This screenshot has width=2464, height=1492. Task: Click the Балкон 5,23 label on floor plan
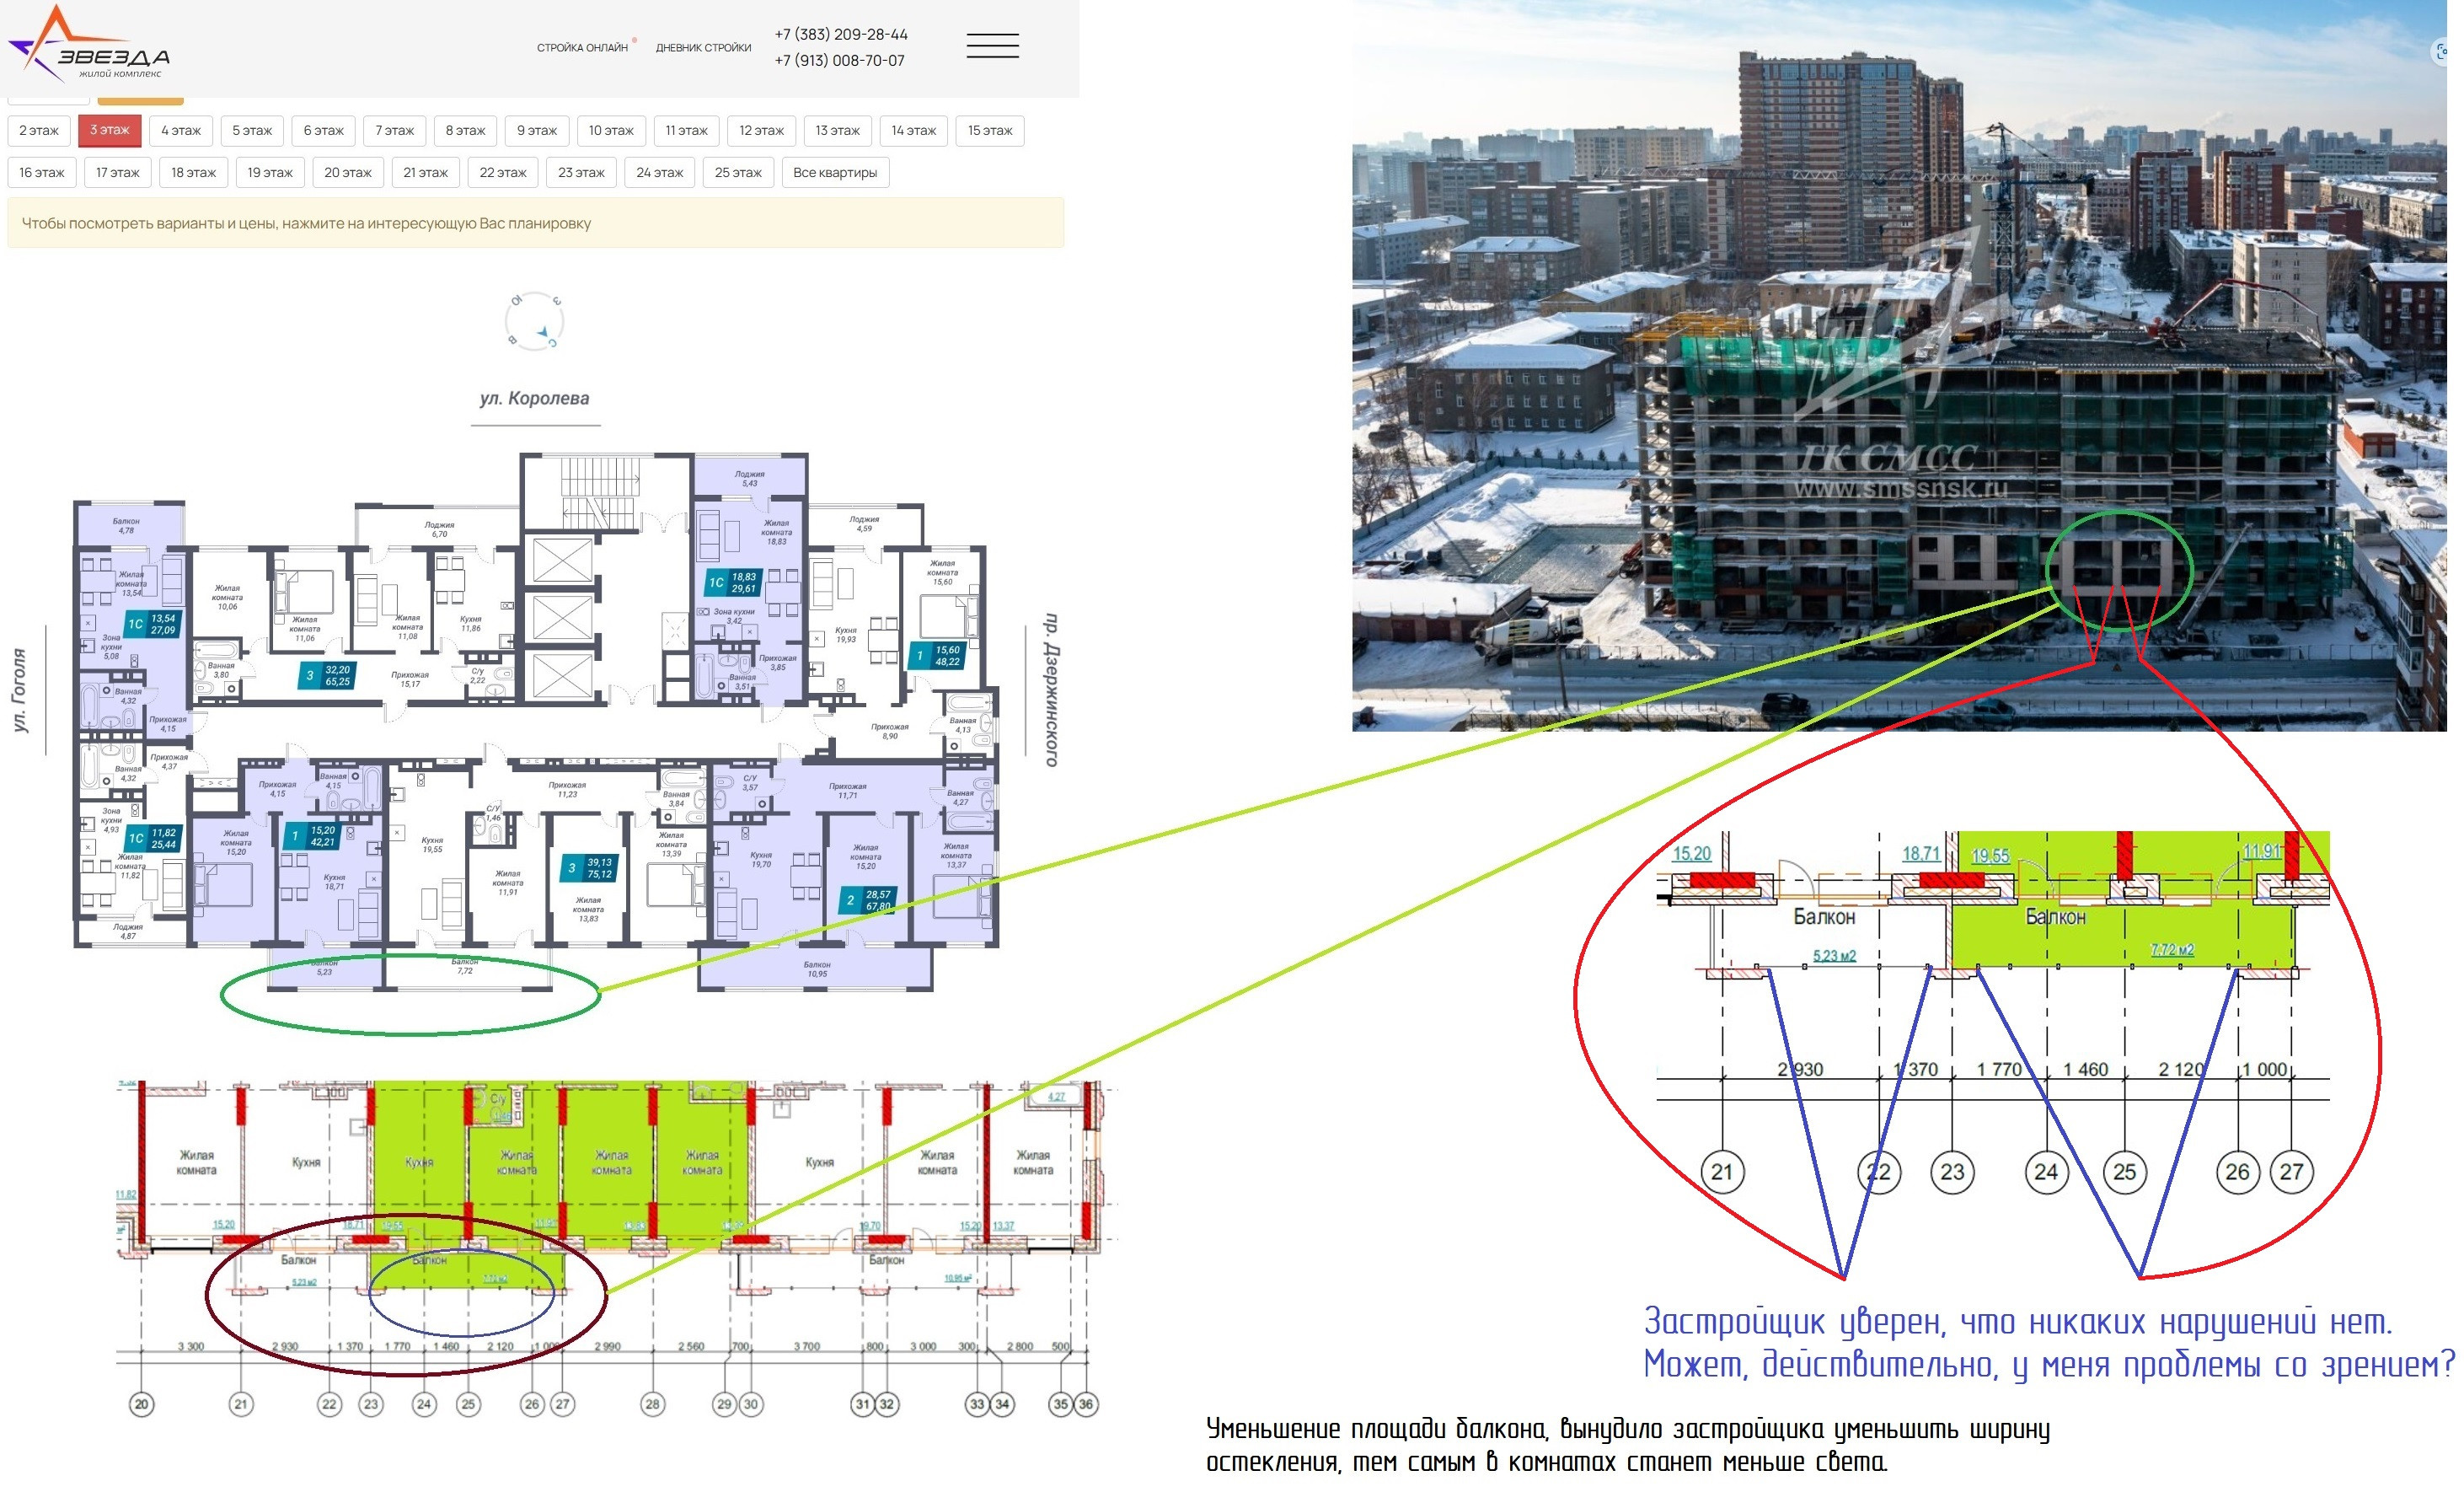(324, 967)
